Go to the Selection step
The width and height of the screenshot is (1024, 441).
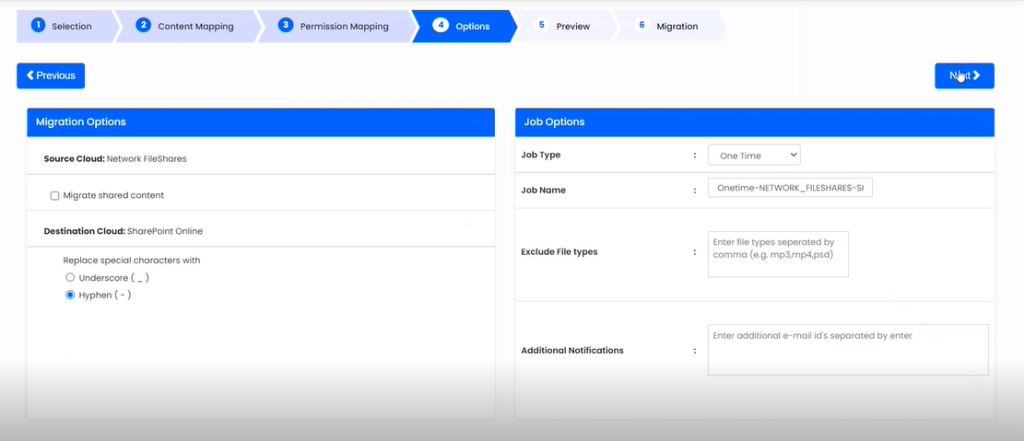click(x=65, y=27)
